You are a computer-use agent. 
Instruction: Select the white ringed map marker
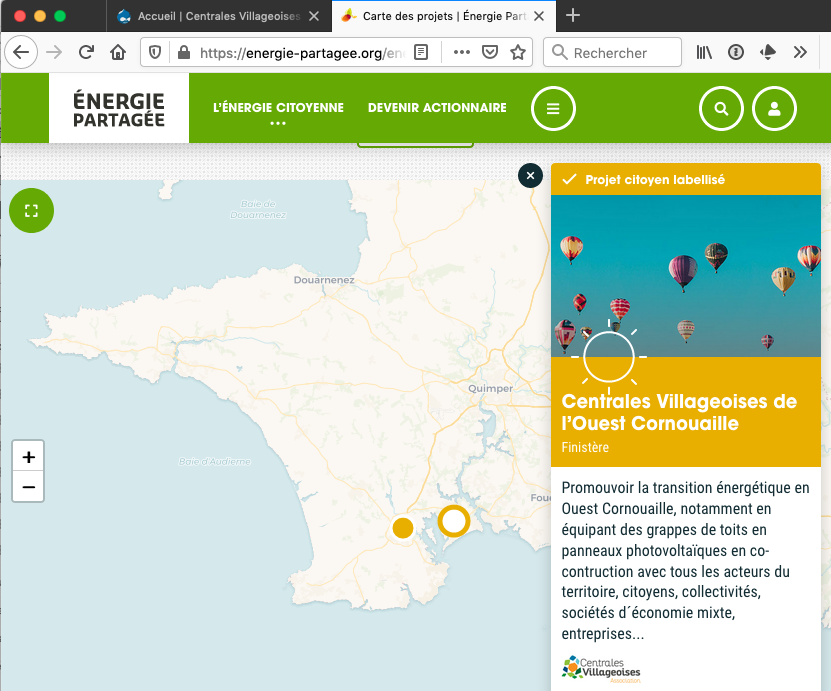click(454, 521)
